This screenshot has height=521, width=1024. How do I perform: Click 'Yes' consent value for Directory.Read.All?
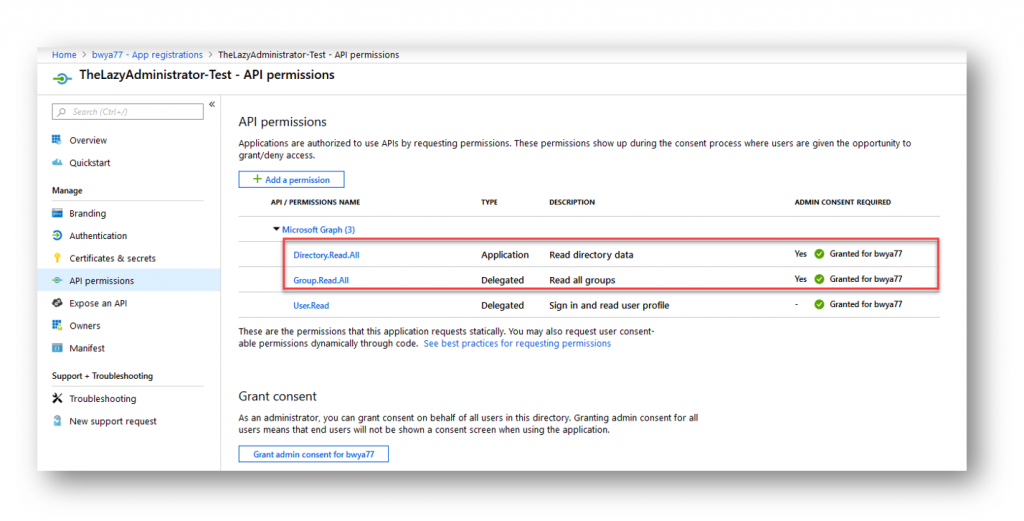(x=801, y=254)
